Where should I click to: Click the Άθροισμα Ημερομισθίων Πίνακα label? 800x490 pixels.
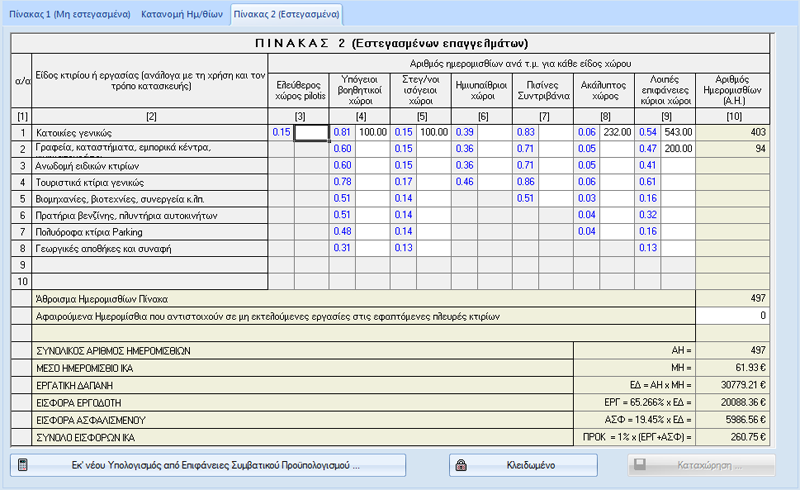[x=102, y=299]
